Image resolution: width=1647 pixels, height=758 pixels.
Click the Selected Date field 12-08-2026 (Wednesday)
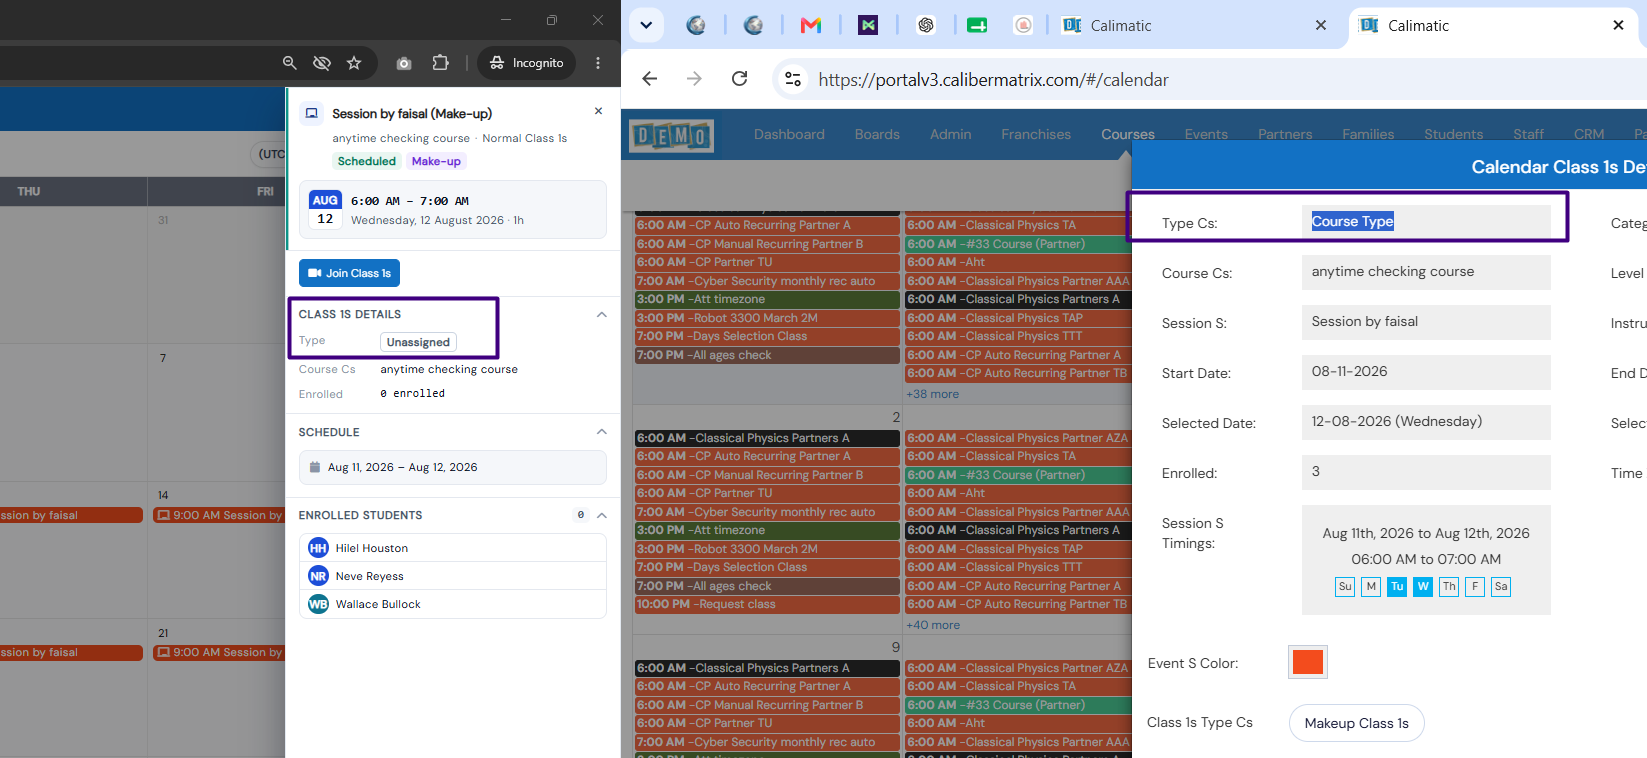[x=1426, y=421]
